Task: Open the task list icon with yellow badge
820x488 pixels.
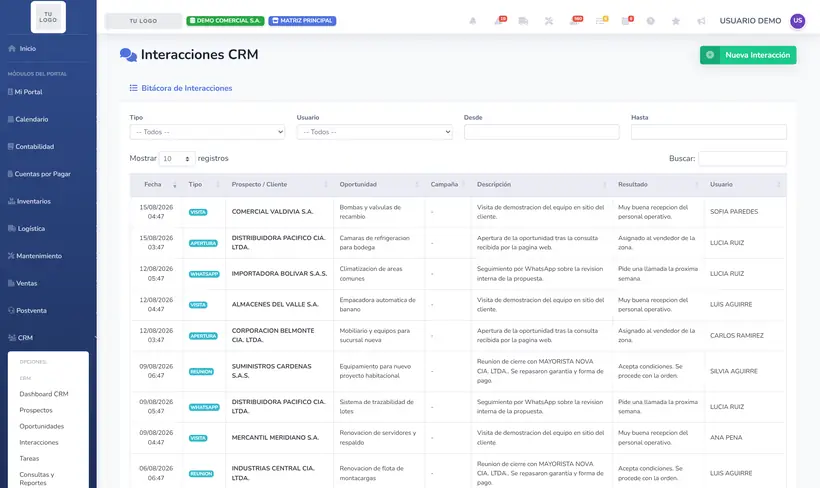Action: coord(601,20)
